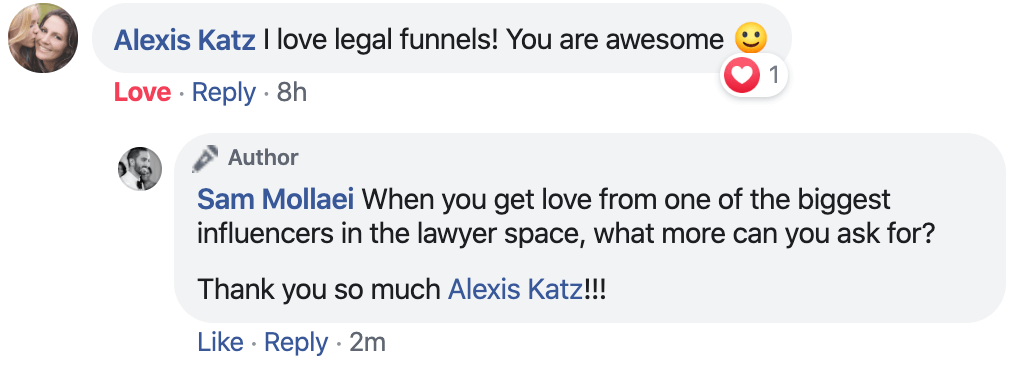This screenshot has height=365, width=1018.
Task: Like Sam Mollaei's reply
Action: [x=221, y=342]
